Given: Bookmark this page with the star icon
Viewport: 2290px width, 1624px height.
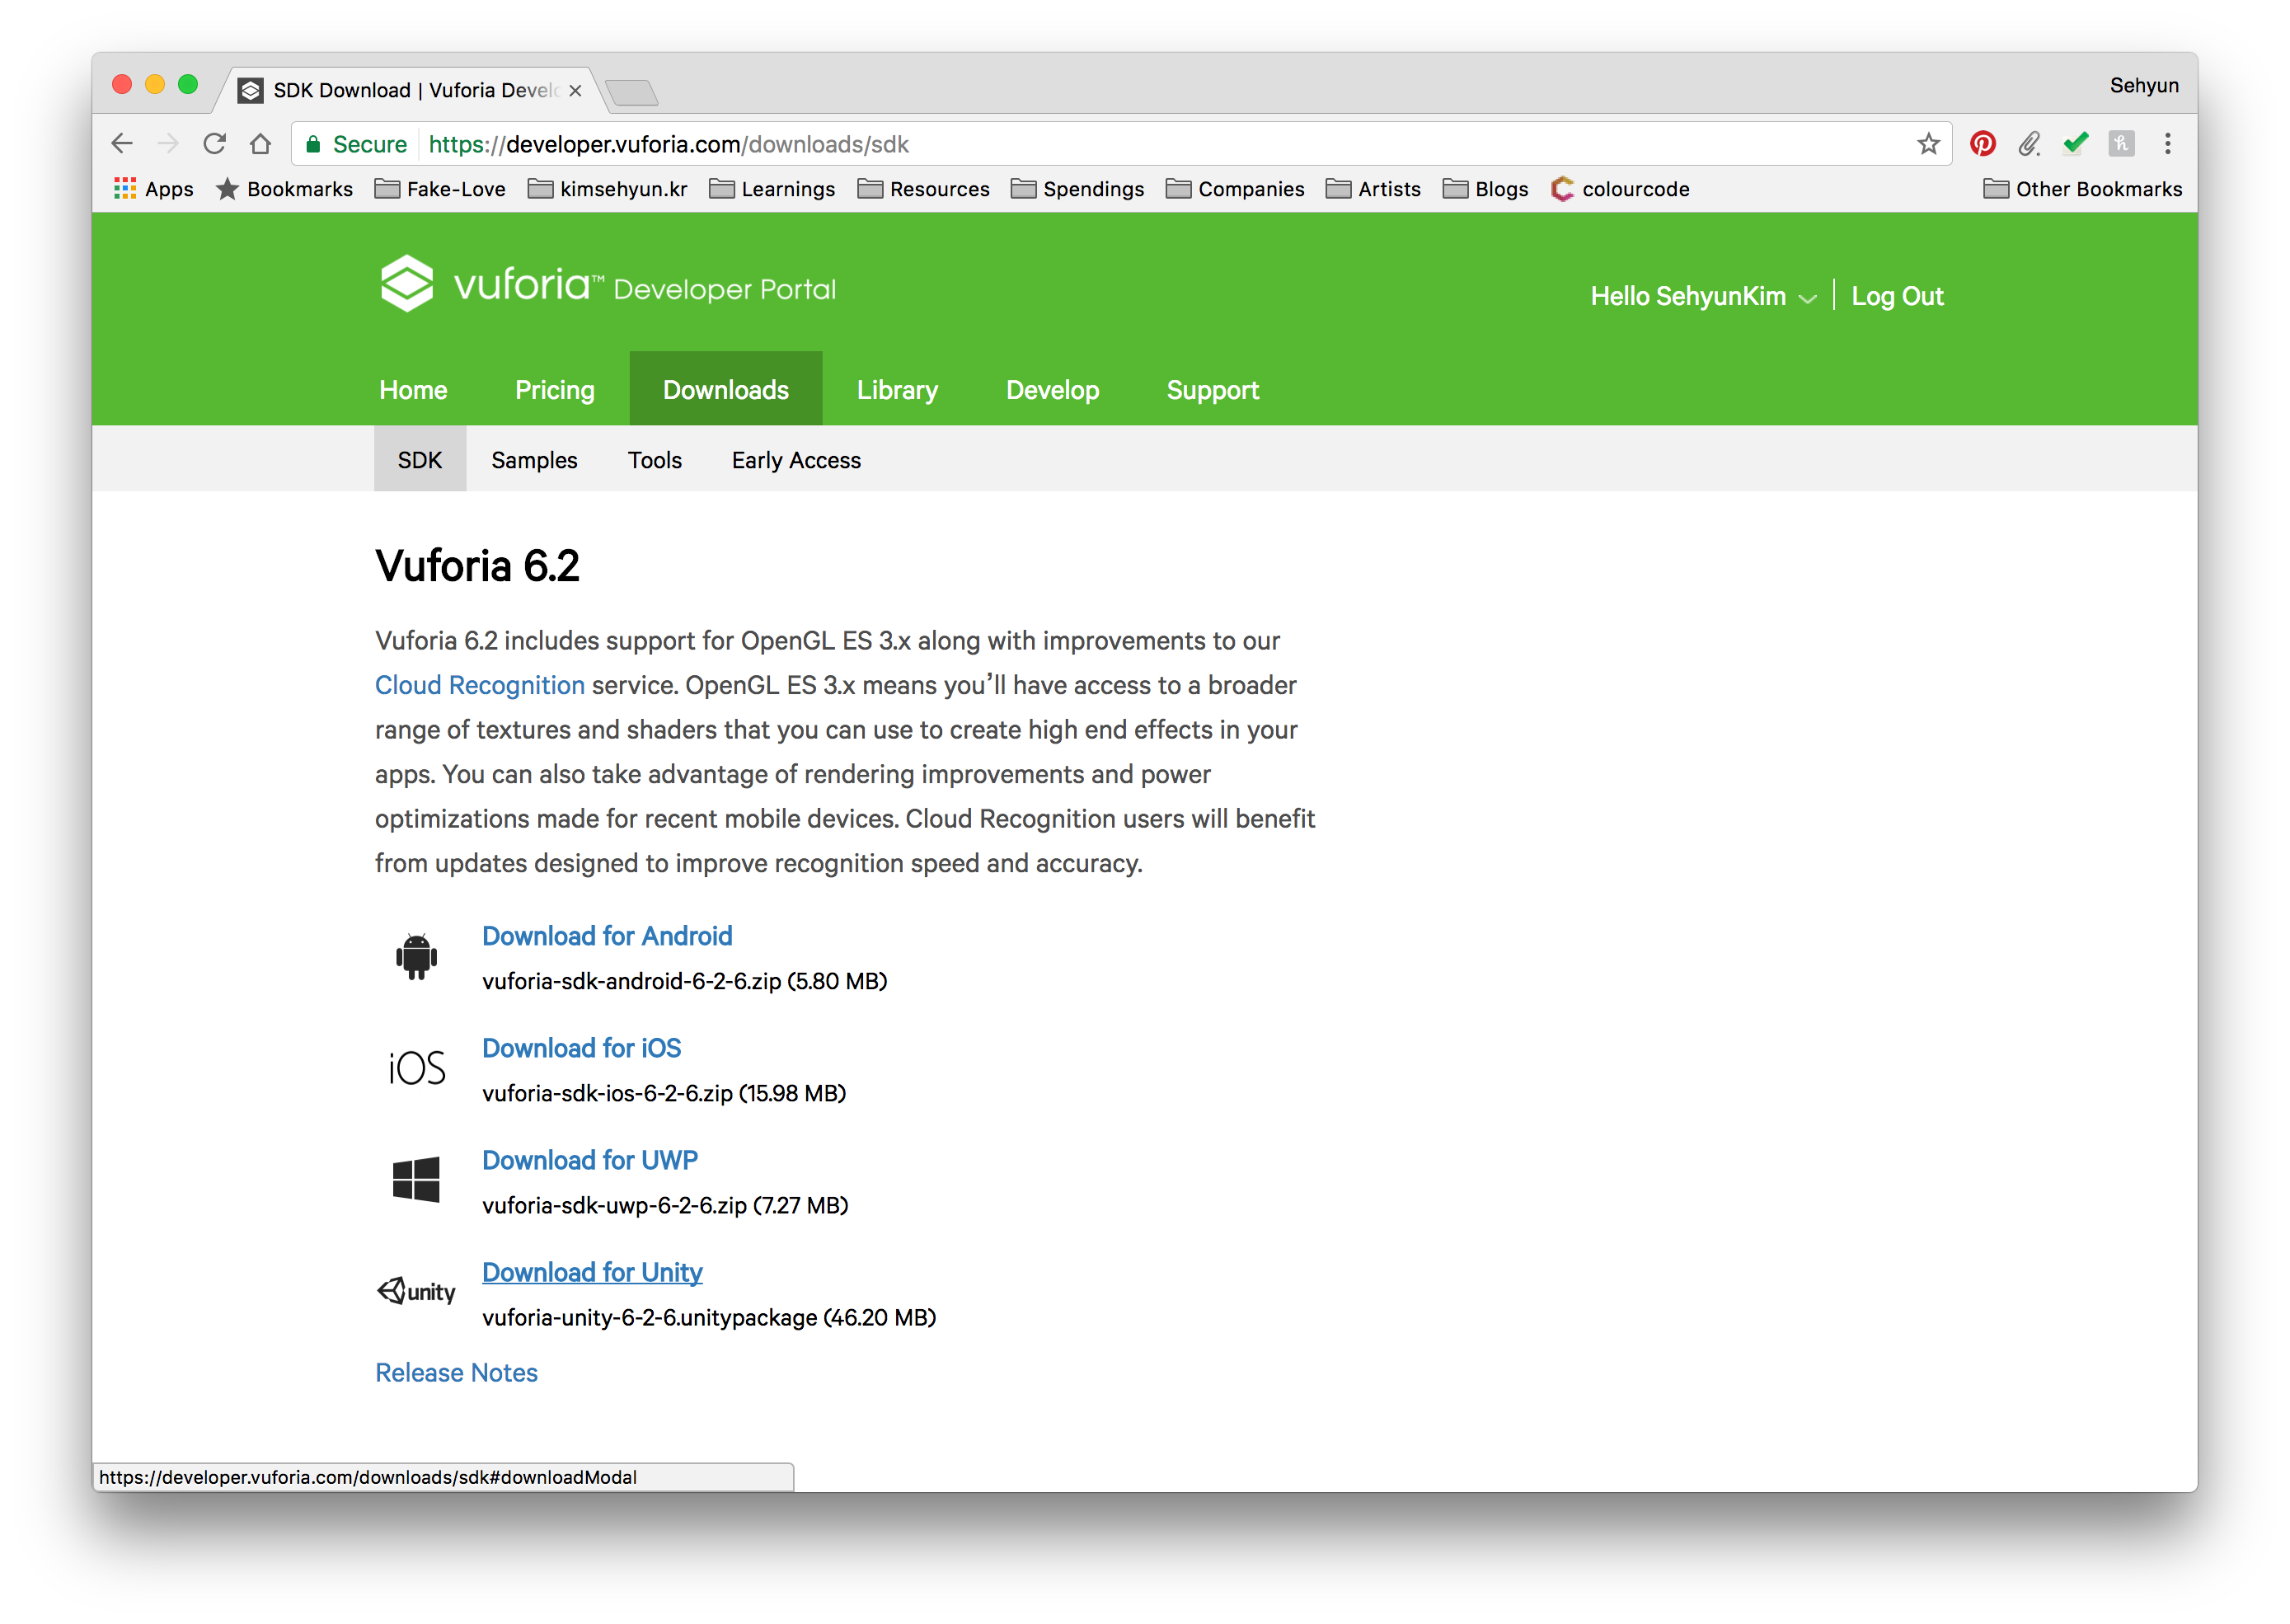Looking at the screenshot, I should [1928, 144].
